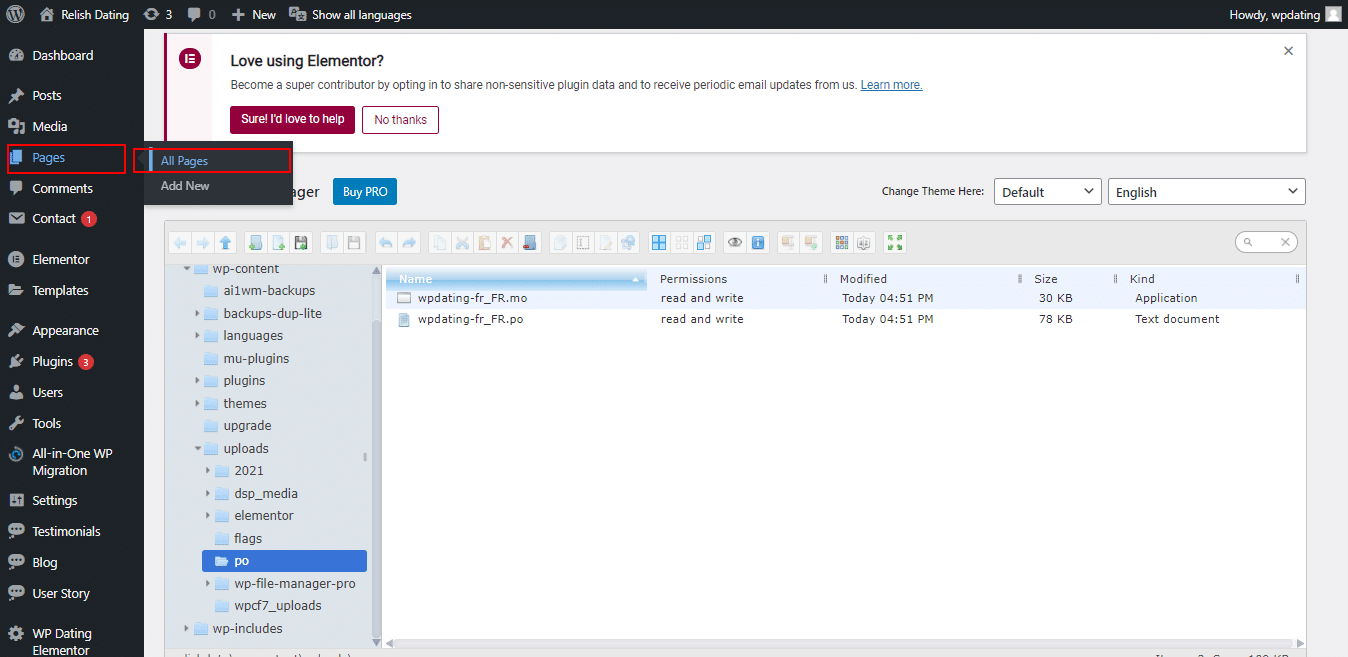1348x657 pixels.
Task: Follow the Learn more link
Action: tap(891, 85)
